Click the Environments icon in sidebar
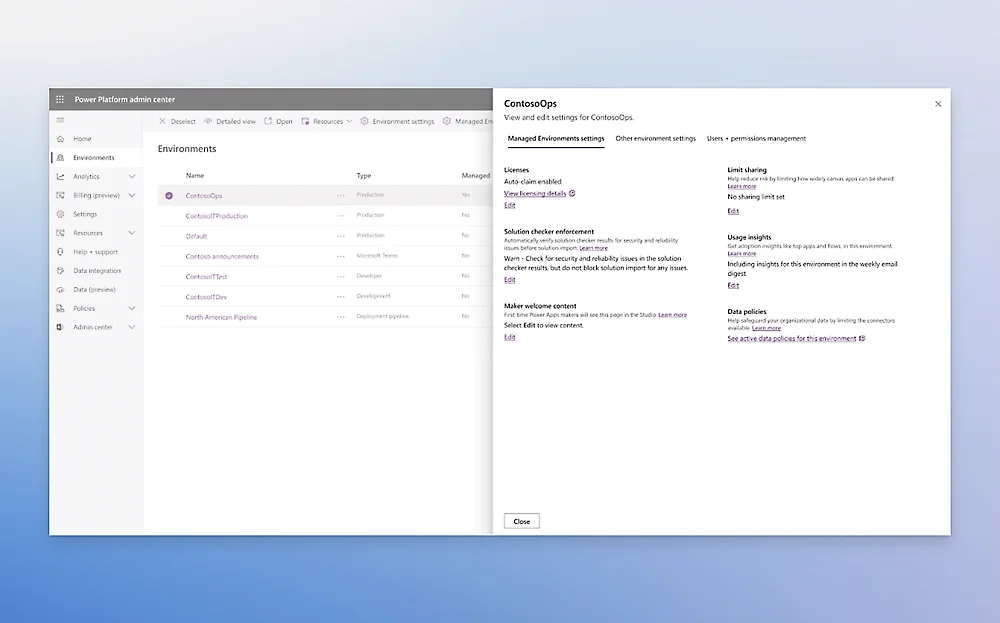The height and width of the screenshot is (623, 1000). click(x=61, y=158)
